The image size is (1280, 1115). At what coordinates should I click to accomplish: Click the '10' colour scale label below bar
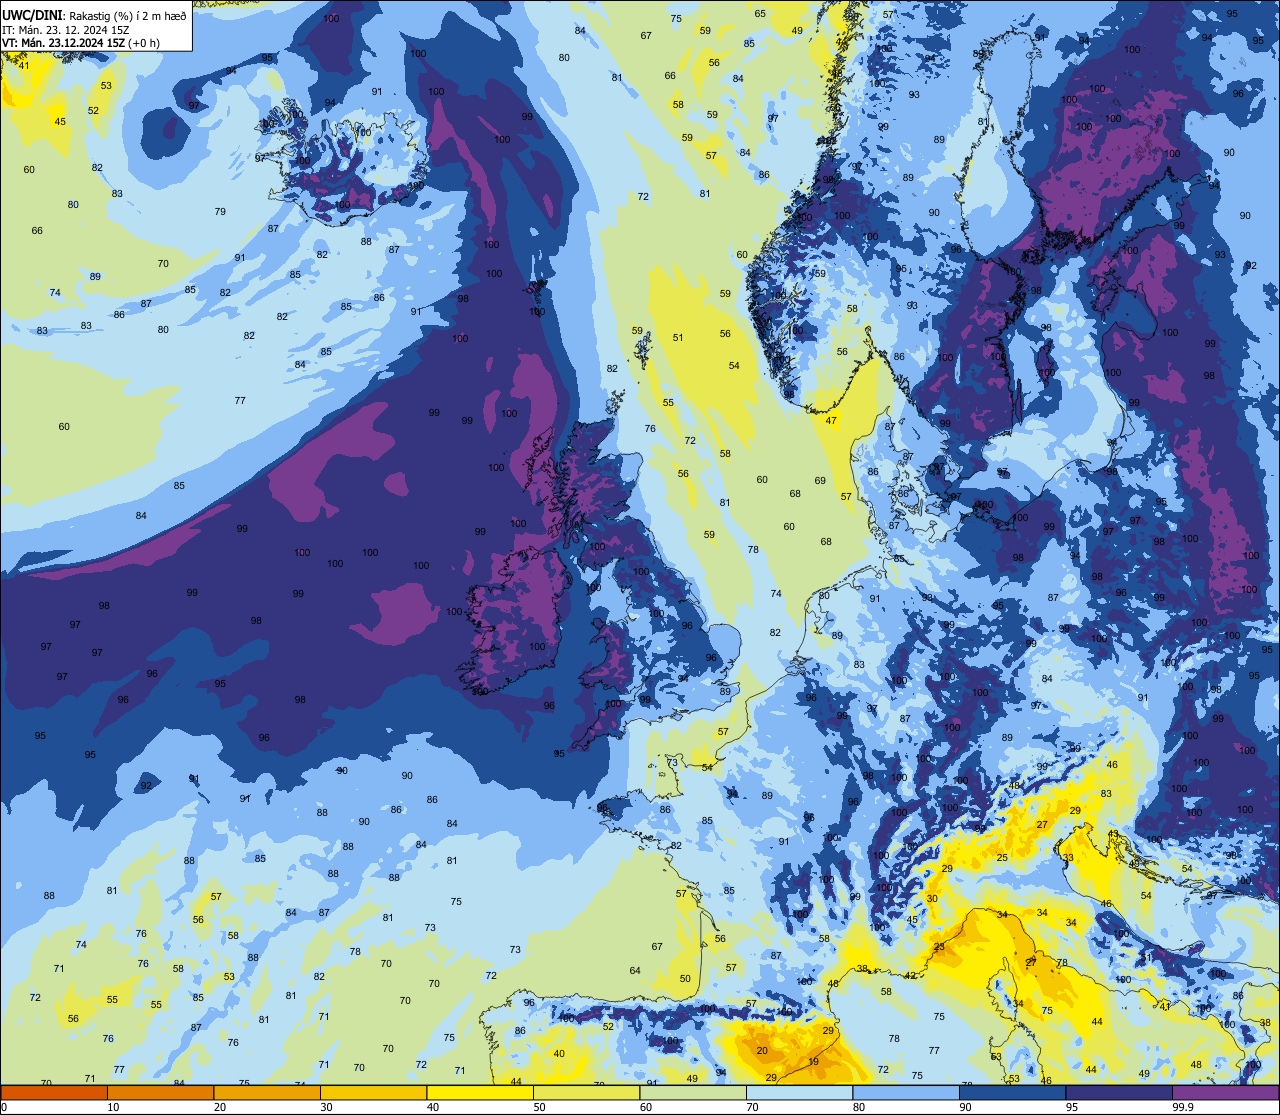(113, 1107)
